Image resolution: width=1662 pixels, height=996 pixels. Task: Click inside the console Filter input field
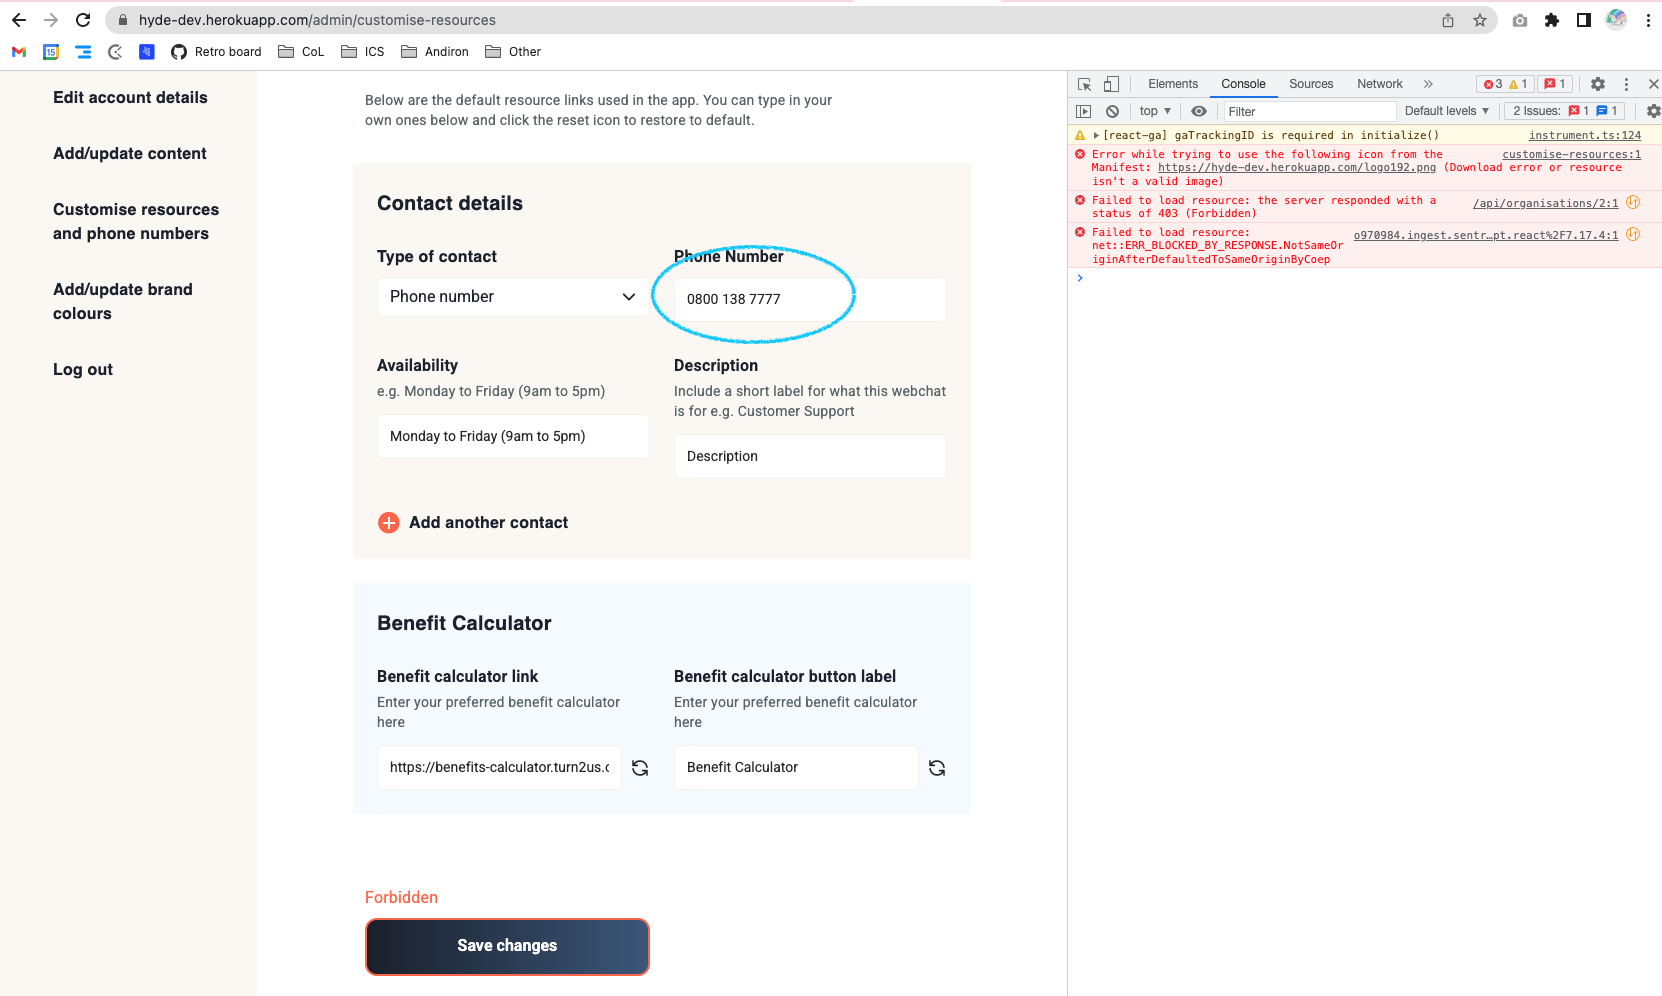[x=1300, y=111]
